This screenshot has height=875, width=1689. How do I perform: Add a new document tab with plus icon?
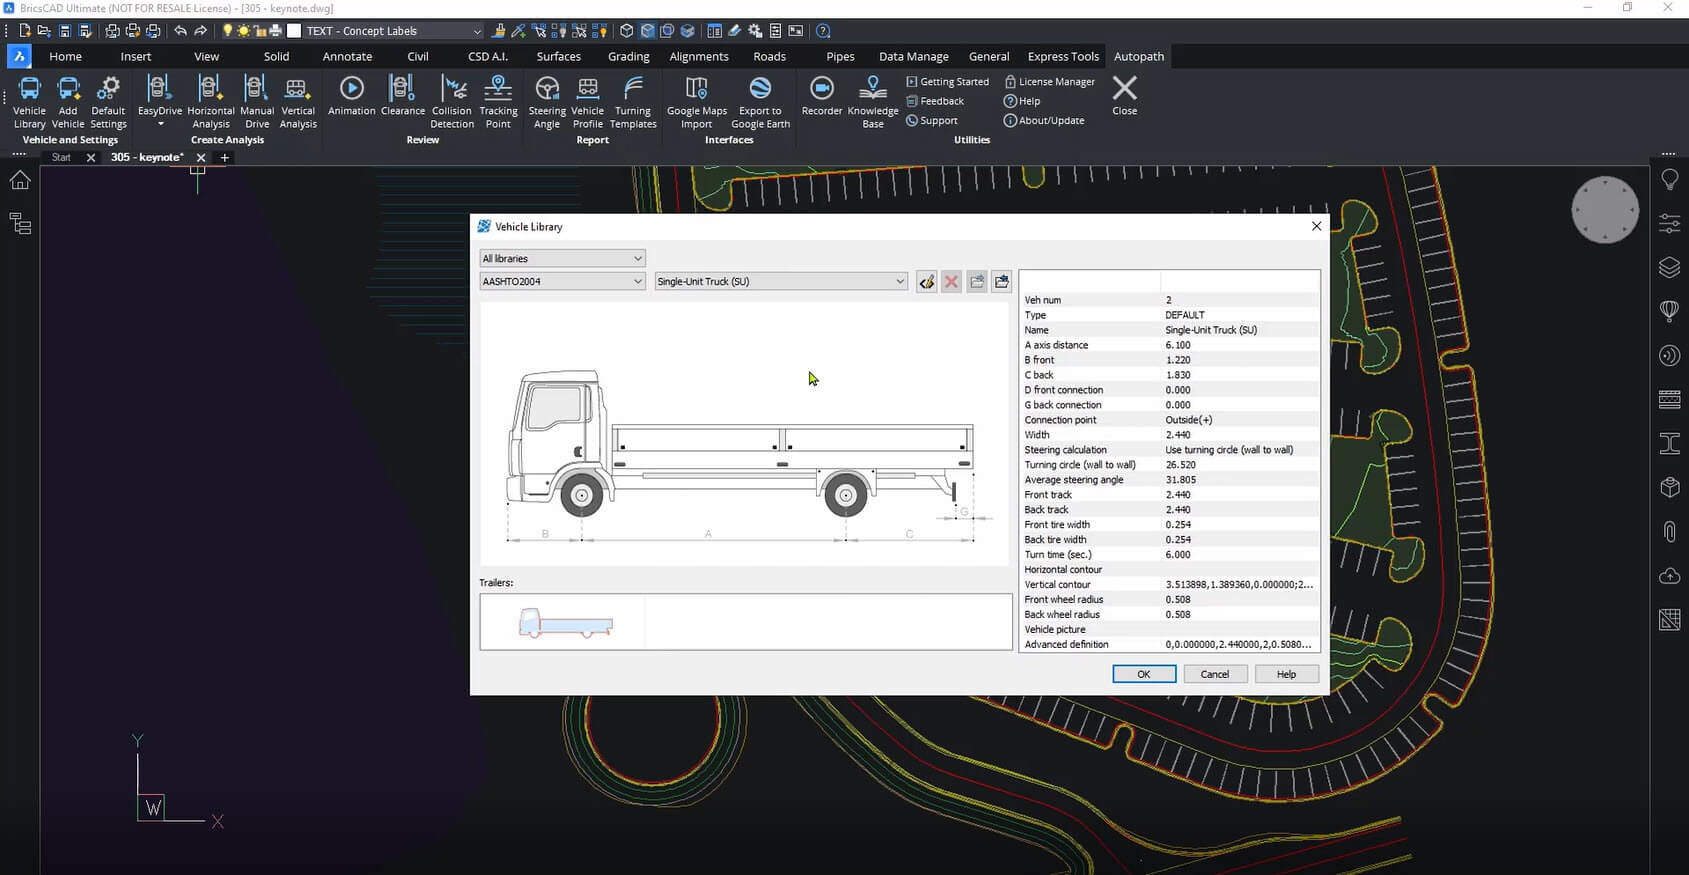click(225, 158)
